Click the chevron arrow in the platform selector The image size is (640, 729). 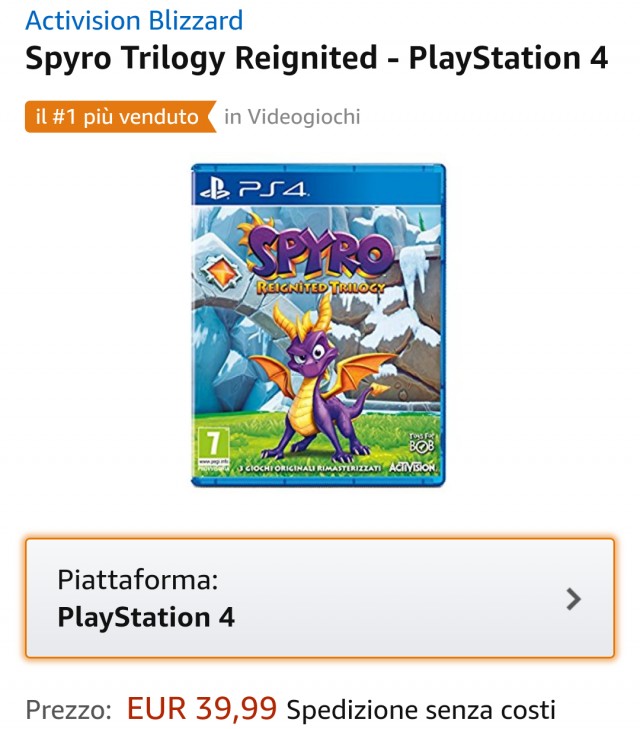pos(573,599)
